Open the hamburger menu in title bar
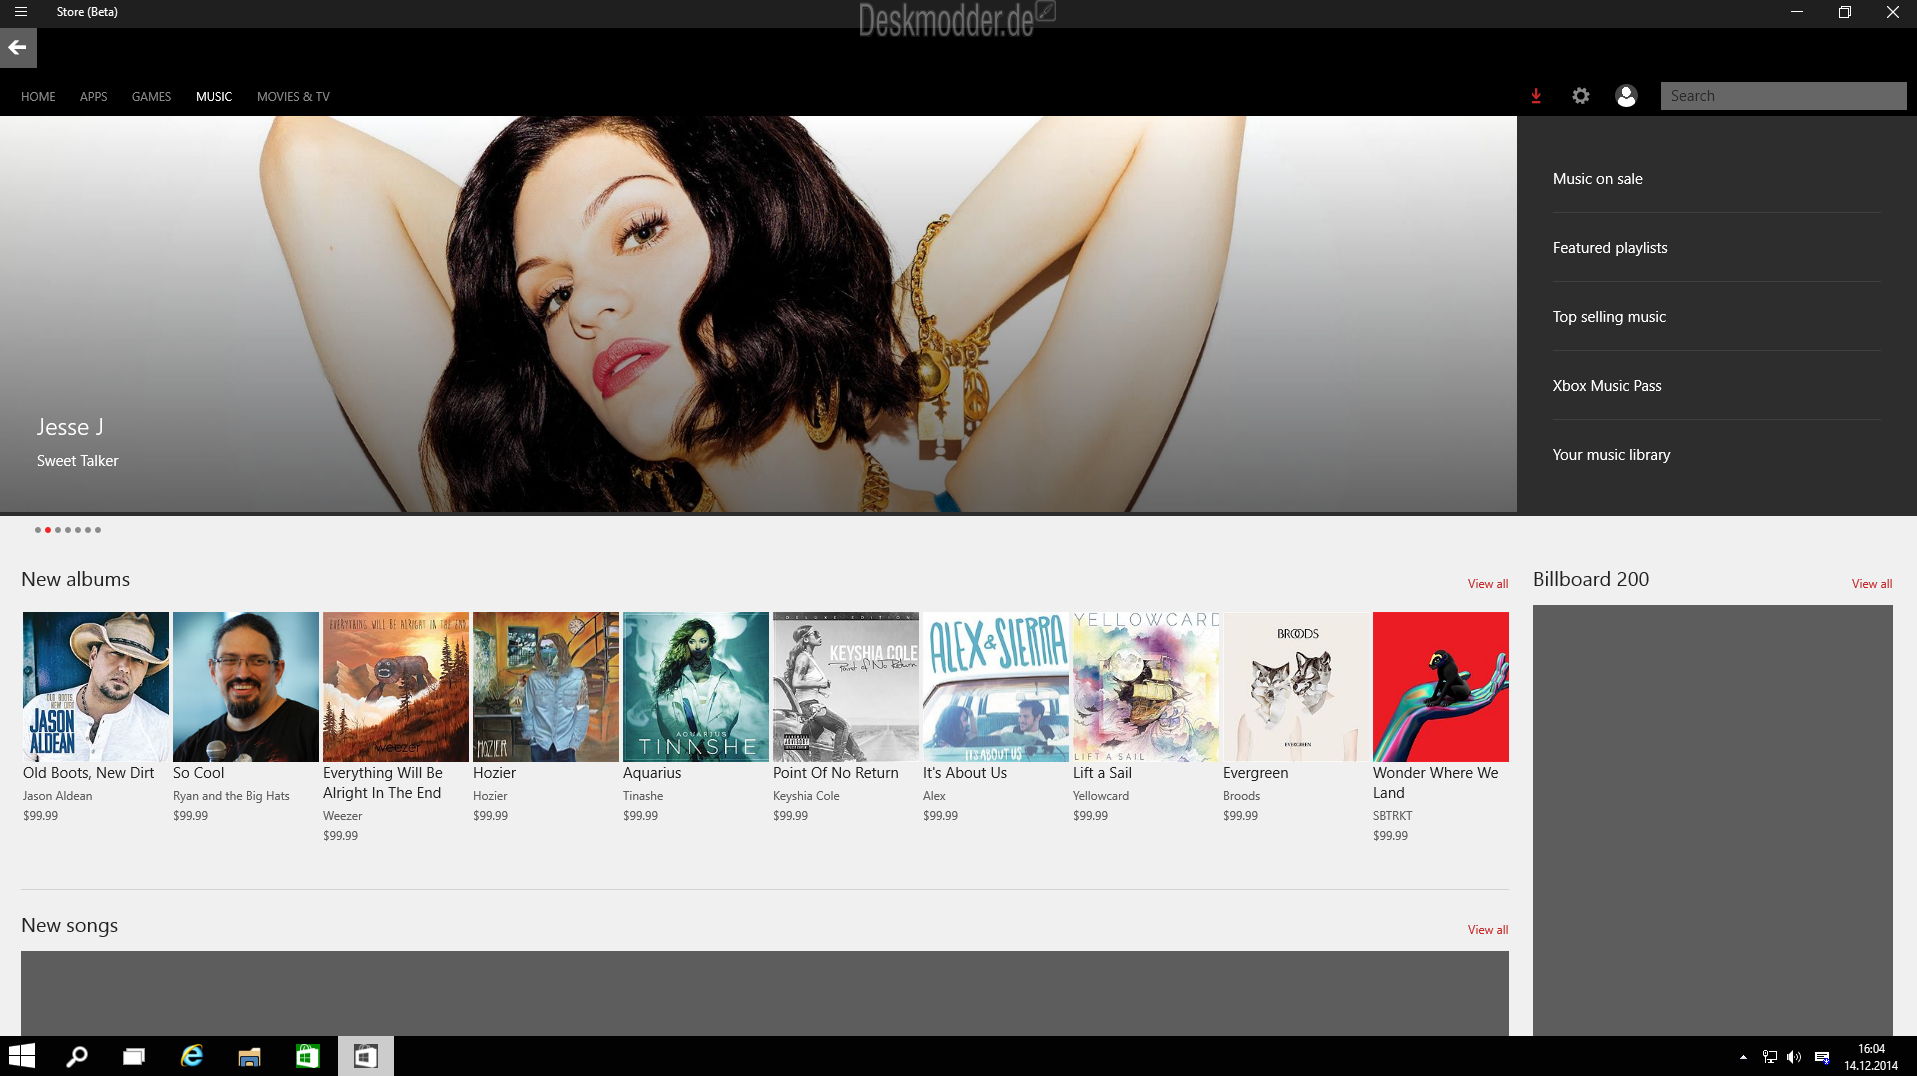The width and height of the screenshot is (1917, 1076). (x=20, y=12)
